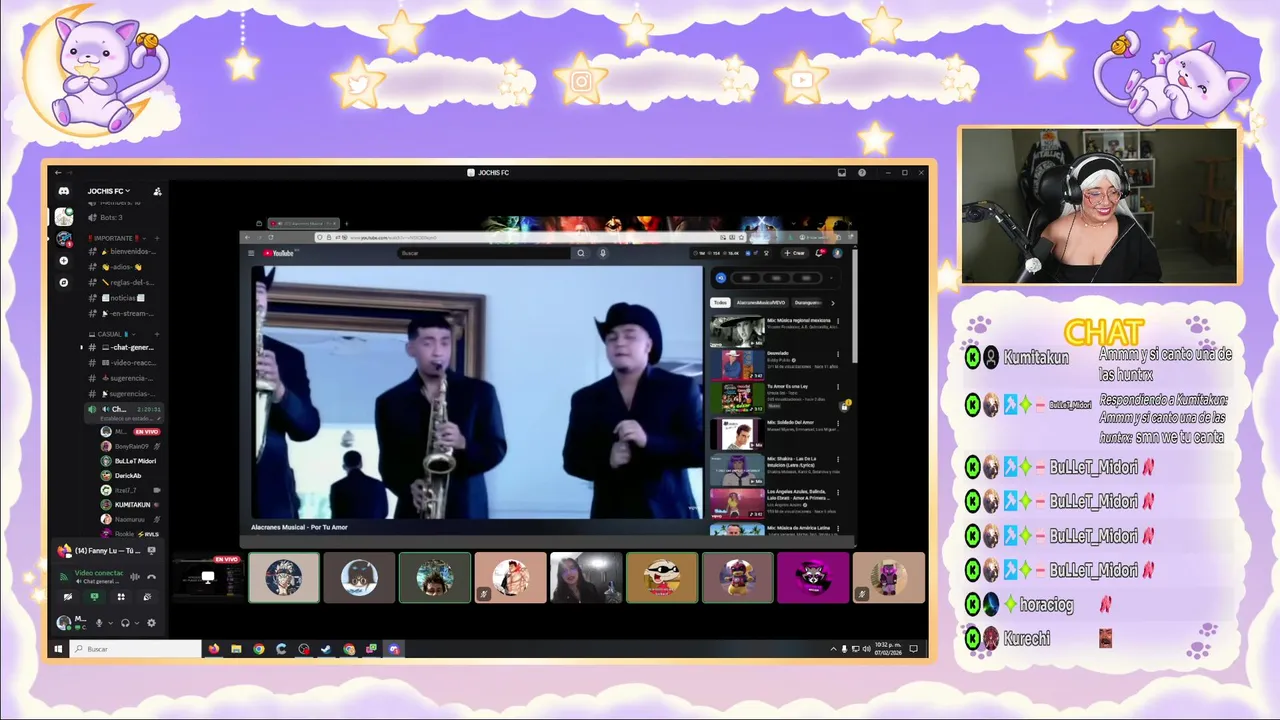The width and height of the screenshot is (1280, 720).
Task: Open Discord user settings gear
Action: 151,623
